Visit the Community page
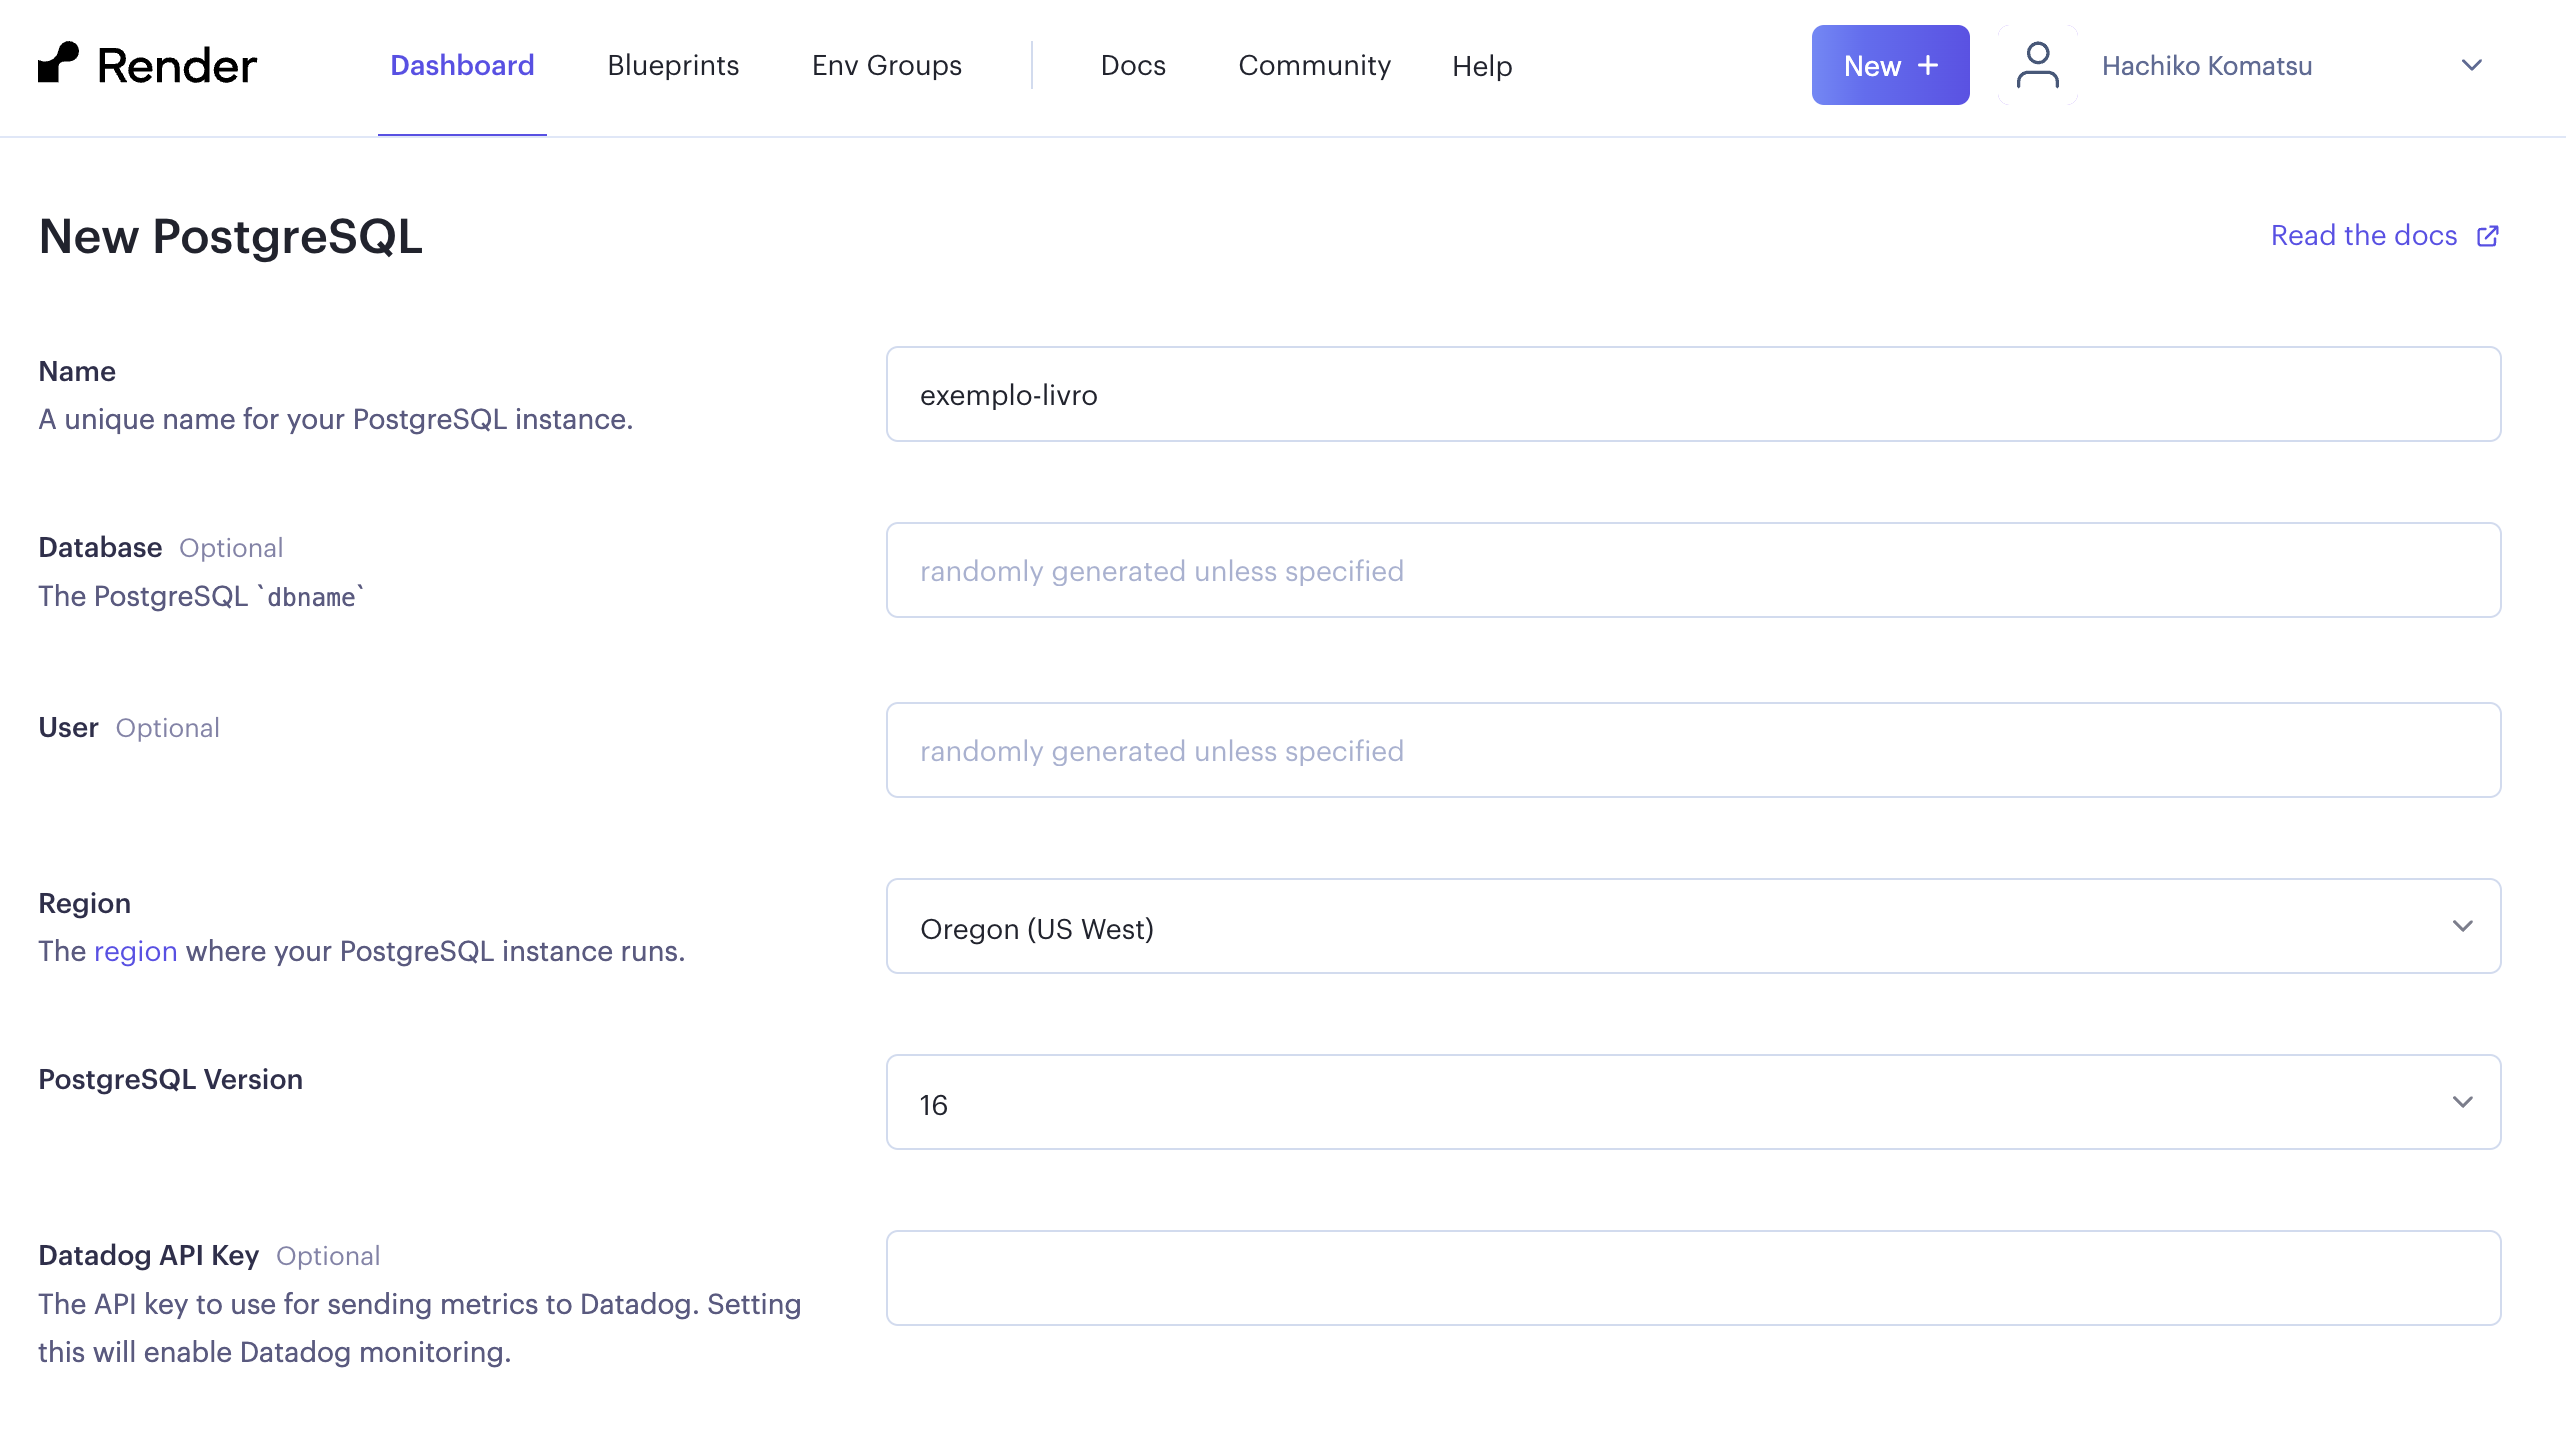This screenshot has height=1438, width=2566. (1314, 65)
